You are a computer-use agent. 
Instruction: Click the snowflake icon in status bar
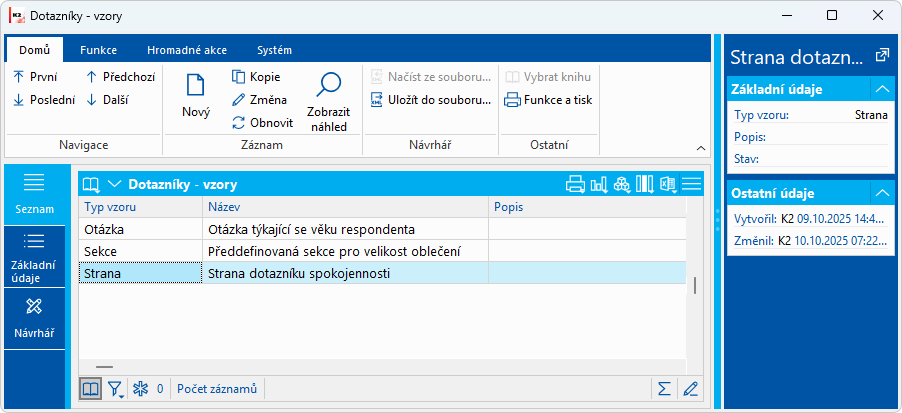[x=140, y=388]
